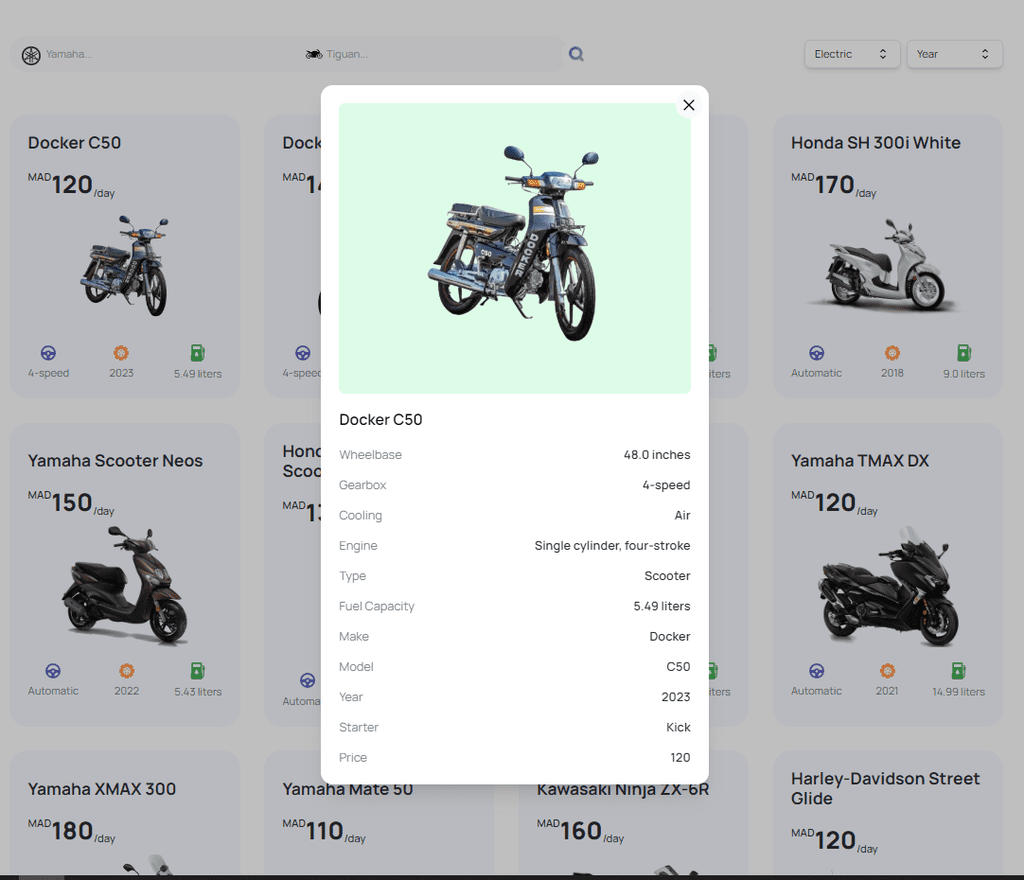Click the Yamaha Mate 50 card price 110
The height and width of the screenshot is (880, 1024).
(324, 831)
